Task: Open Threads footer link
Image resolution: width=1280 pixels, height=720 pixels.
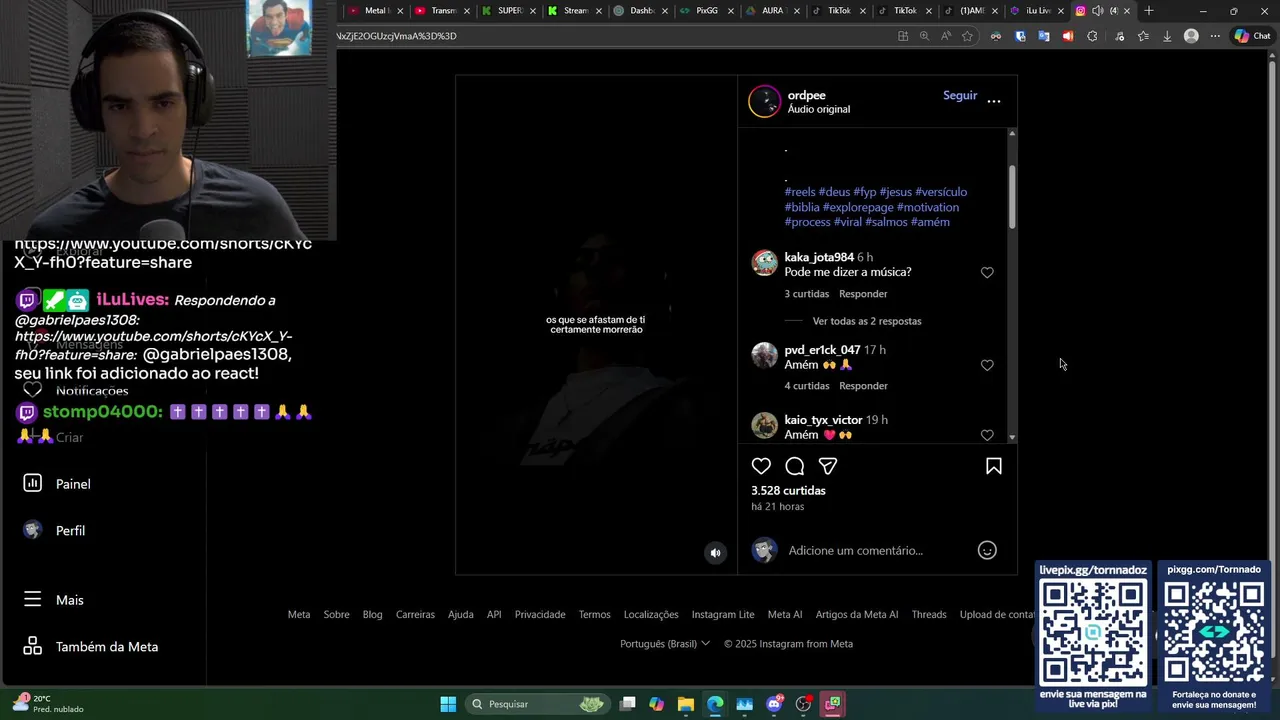Action: pos(929,615)
